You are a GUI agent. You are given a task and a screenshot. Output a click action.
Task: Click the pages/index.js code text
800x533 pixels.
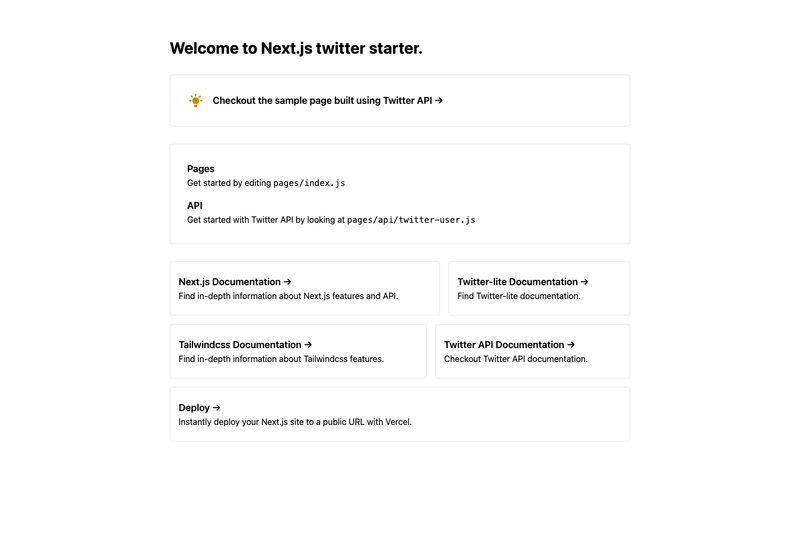point(309,183)
